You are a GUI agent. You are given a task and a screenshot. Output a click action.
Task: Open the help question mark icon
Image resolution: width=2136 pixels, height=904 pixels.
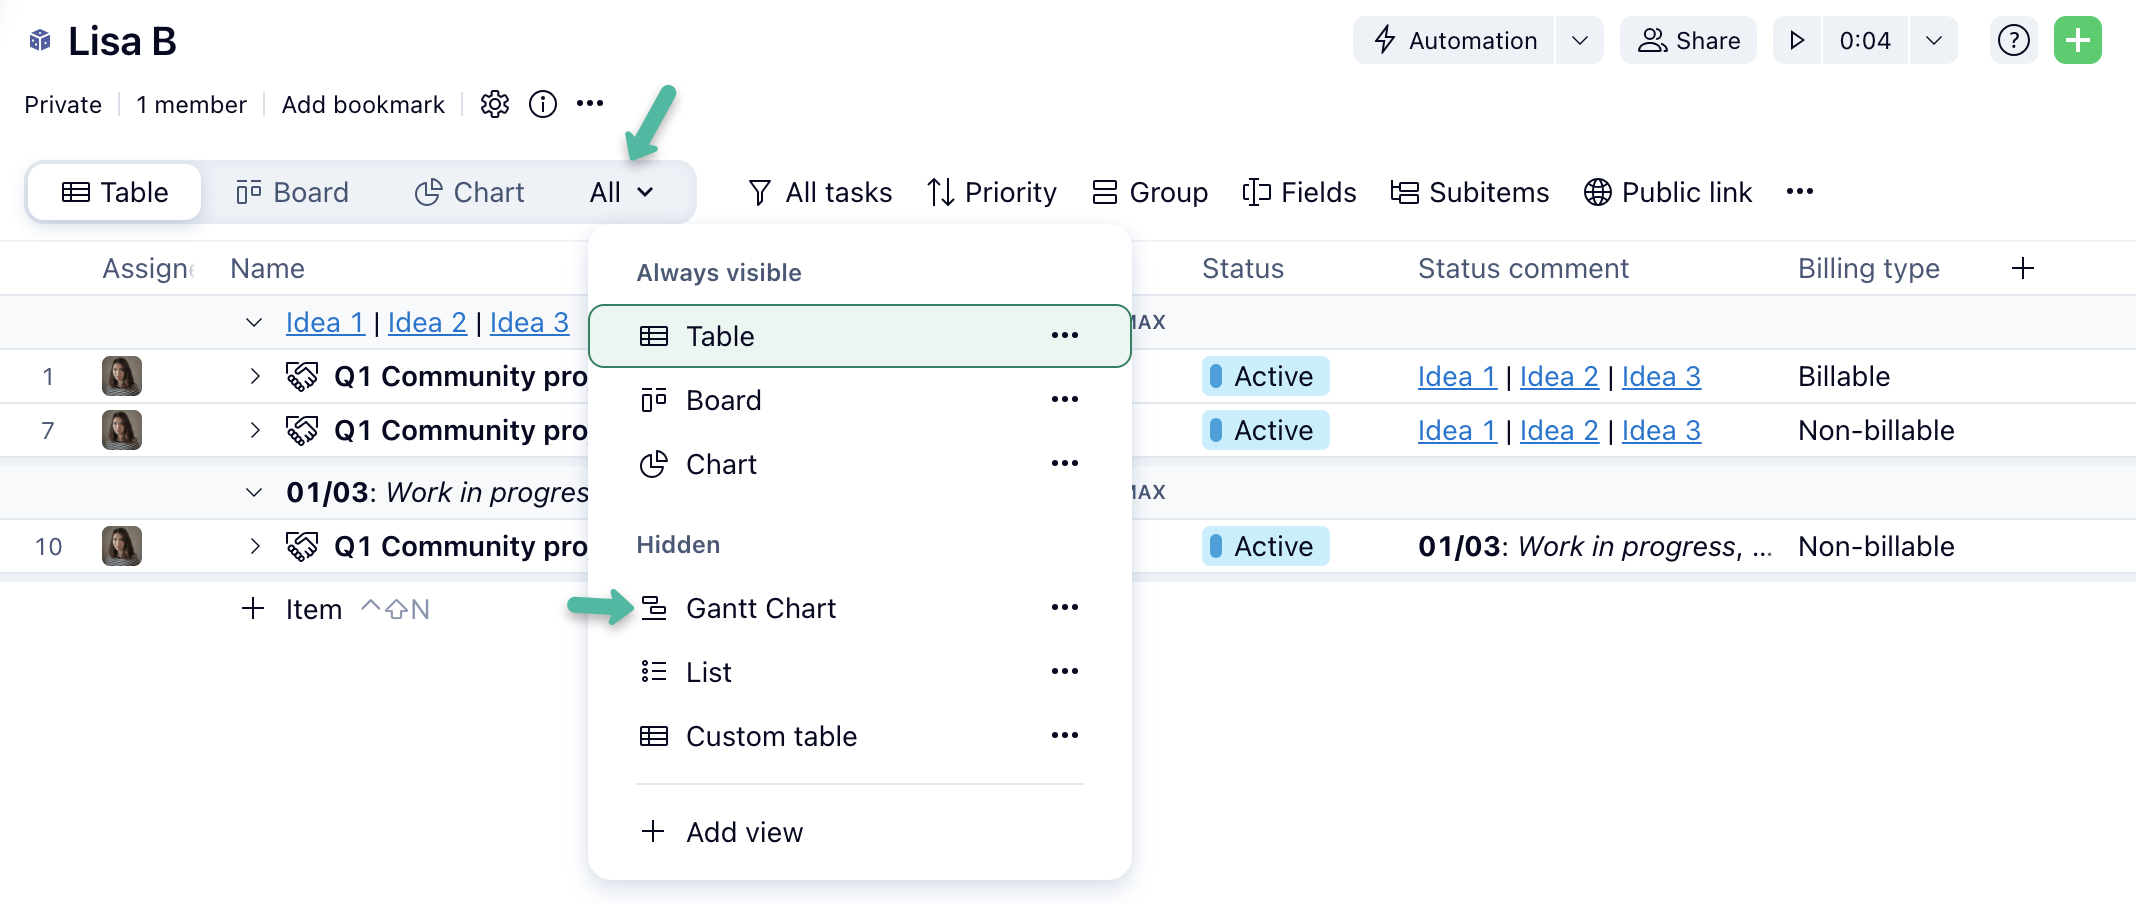pyautogui.click(x=2013, y=40)
